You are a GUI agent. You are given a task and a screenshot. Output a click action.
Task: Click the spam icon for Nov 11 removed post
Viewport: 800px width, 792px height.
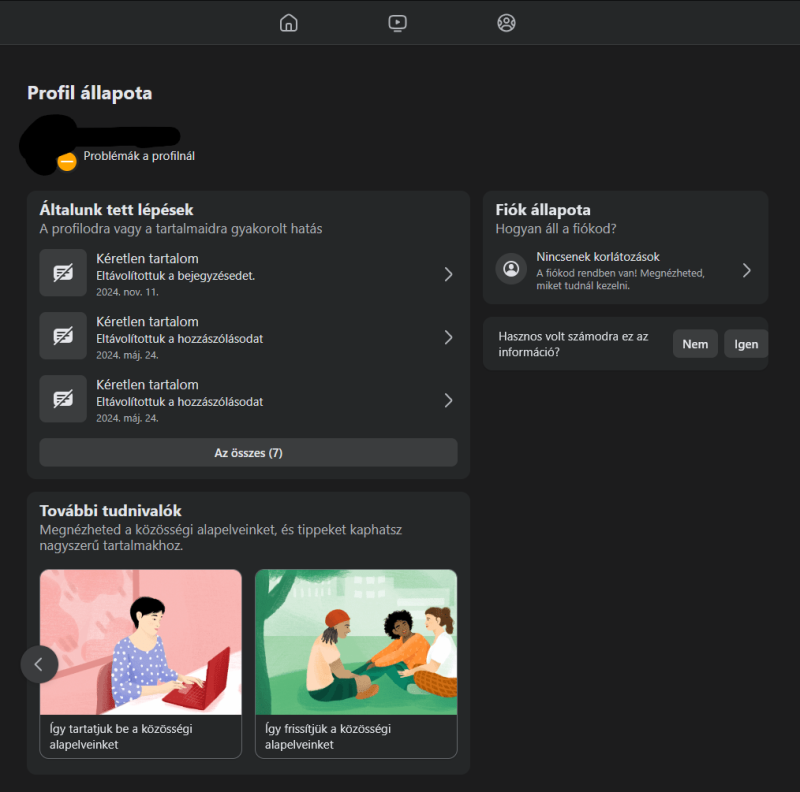coord(63,273)
